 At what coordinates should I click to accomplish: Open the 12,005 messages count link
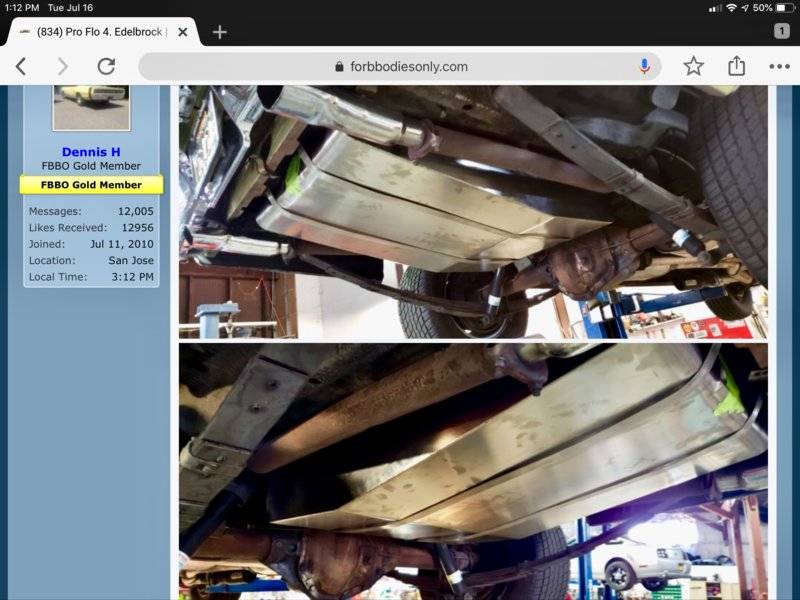(136, 212)
